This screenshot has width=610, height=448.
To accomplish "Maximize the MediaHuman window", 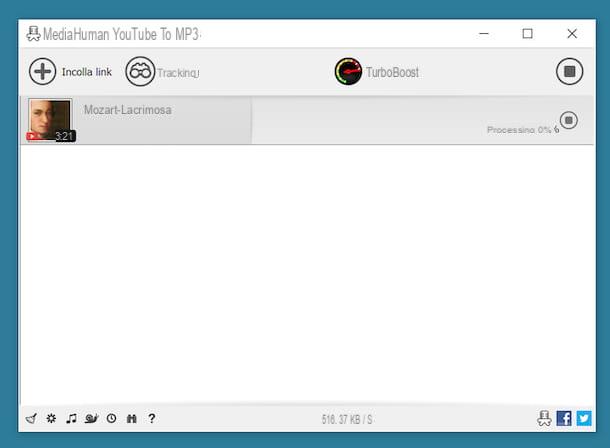I will pos(528,34).
